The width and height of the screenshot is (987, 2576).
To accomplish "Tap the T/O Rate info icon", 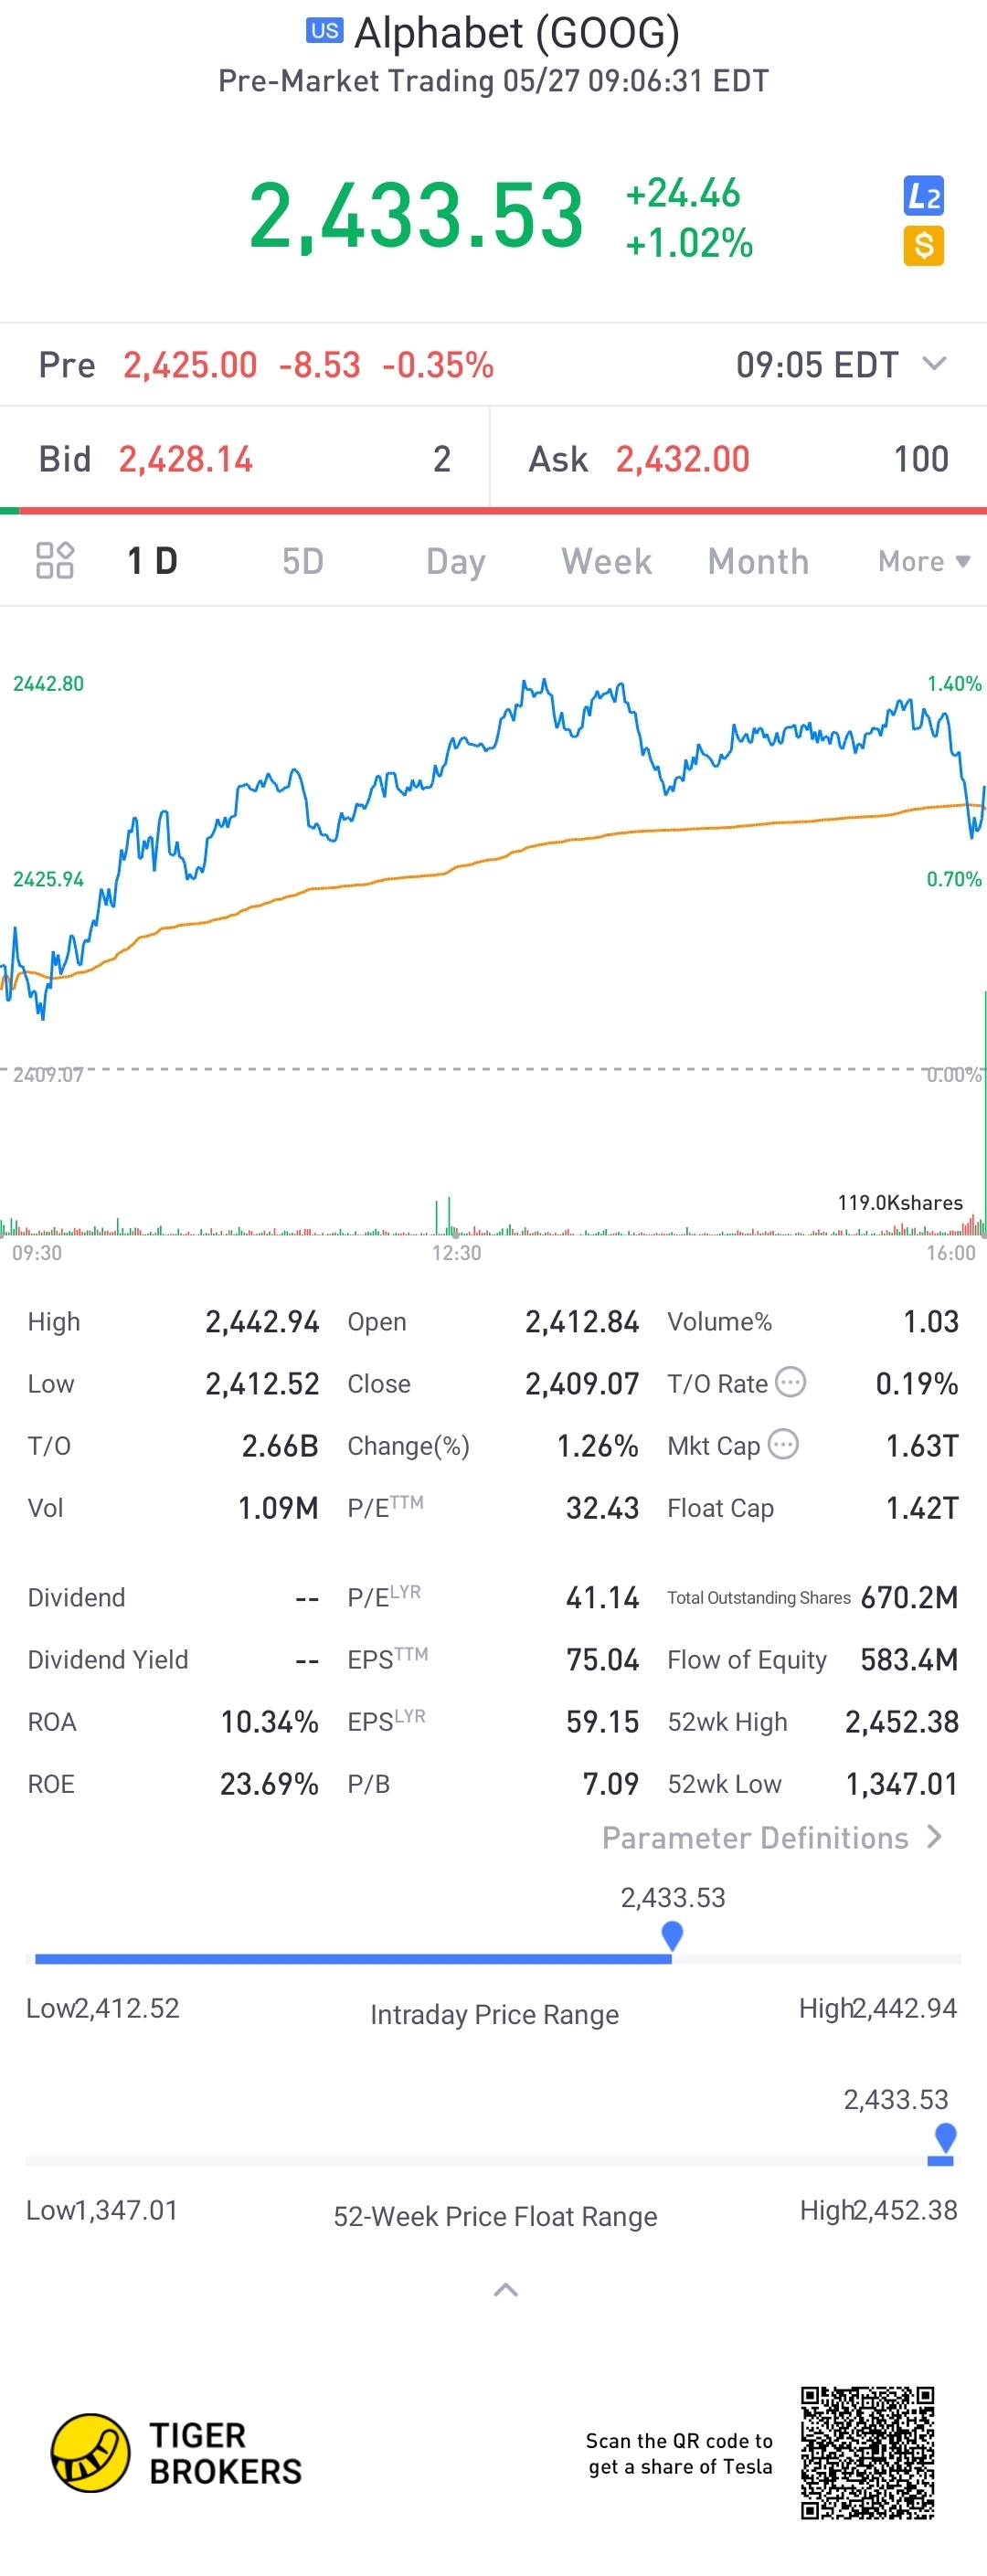I will pos(790,1382).
